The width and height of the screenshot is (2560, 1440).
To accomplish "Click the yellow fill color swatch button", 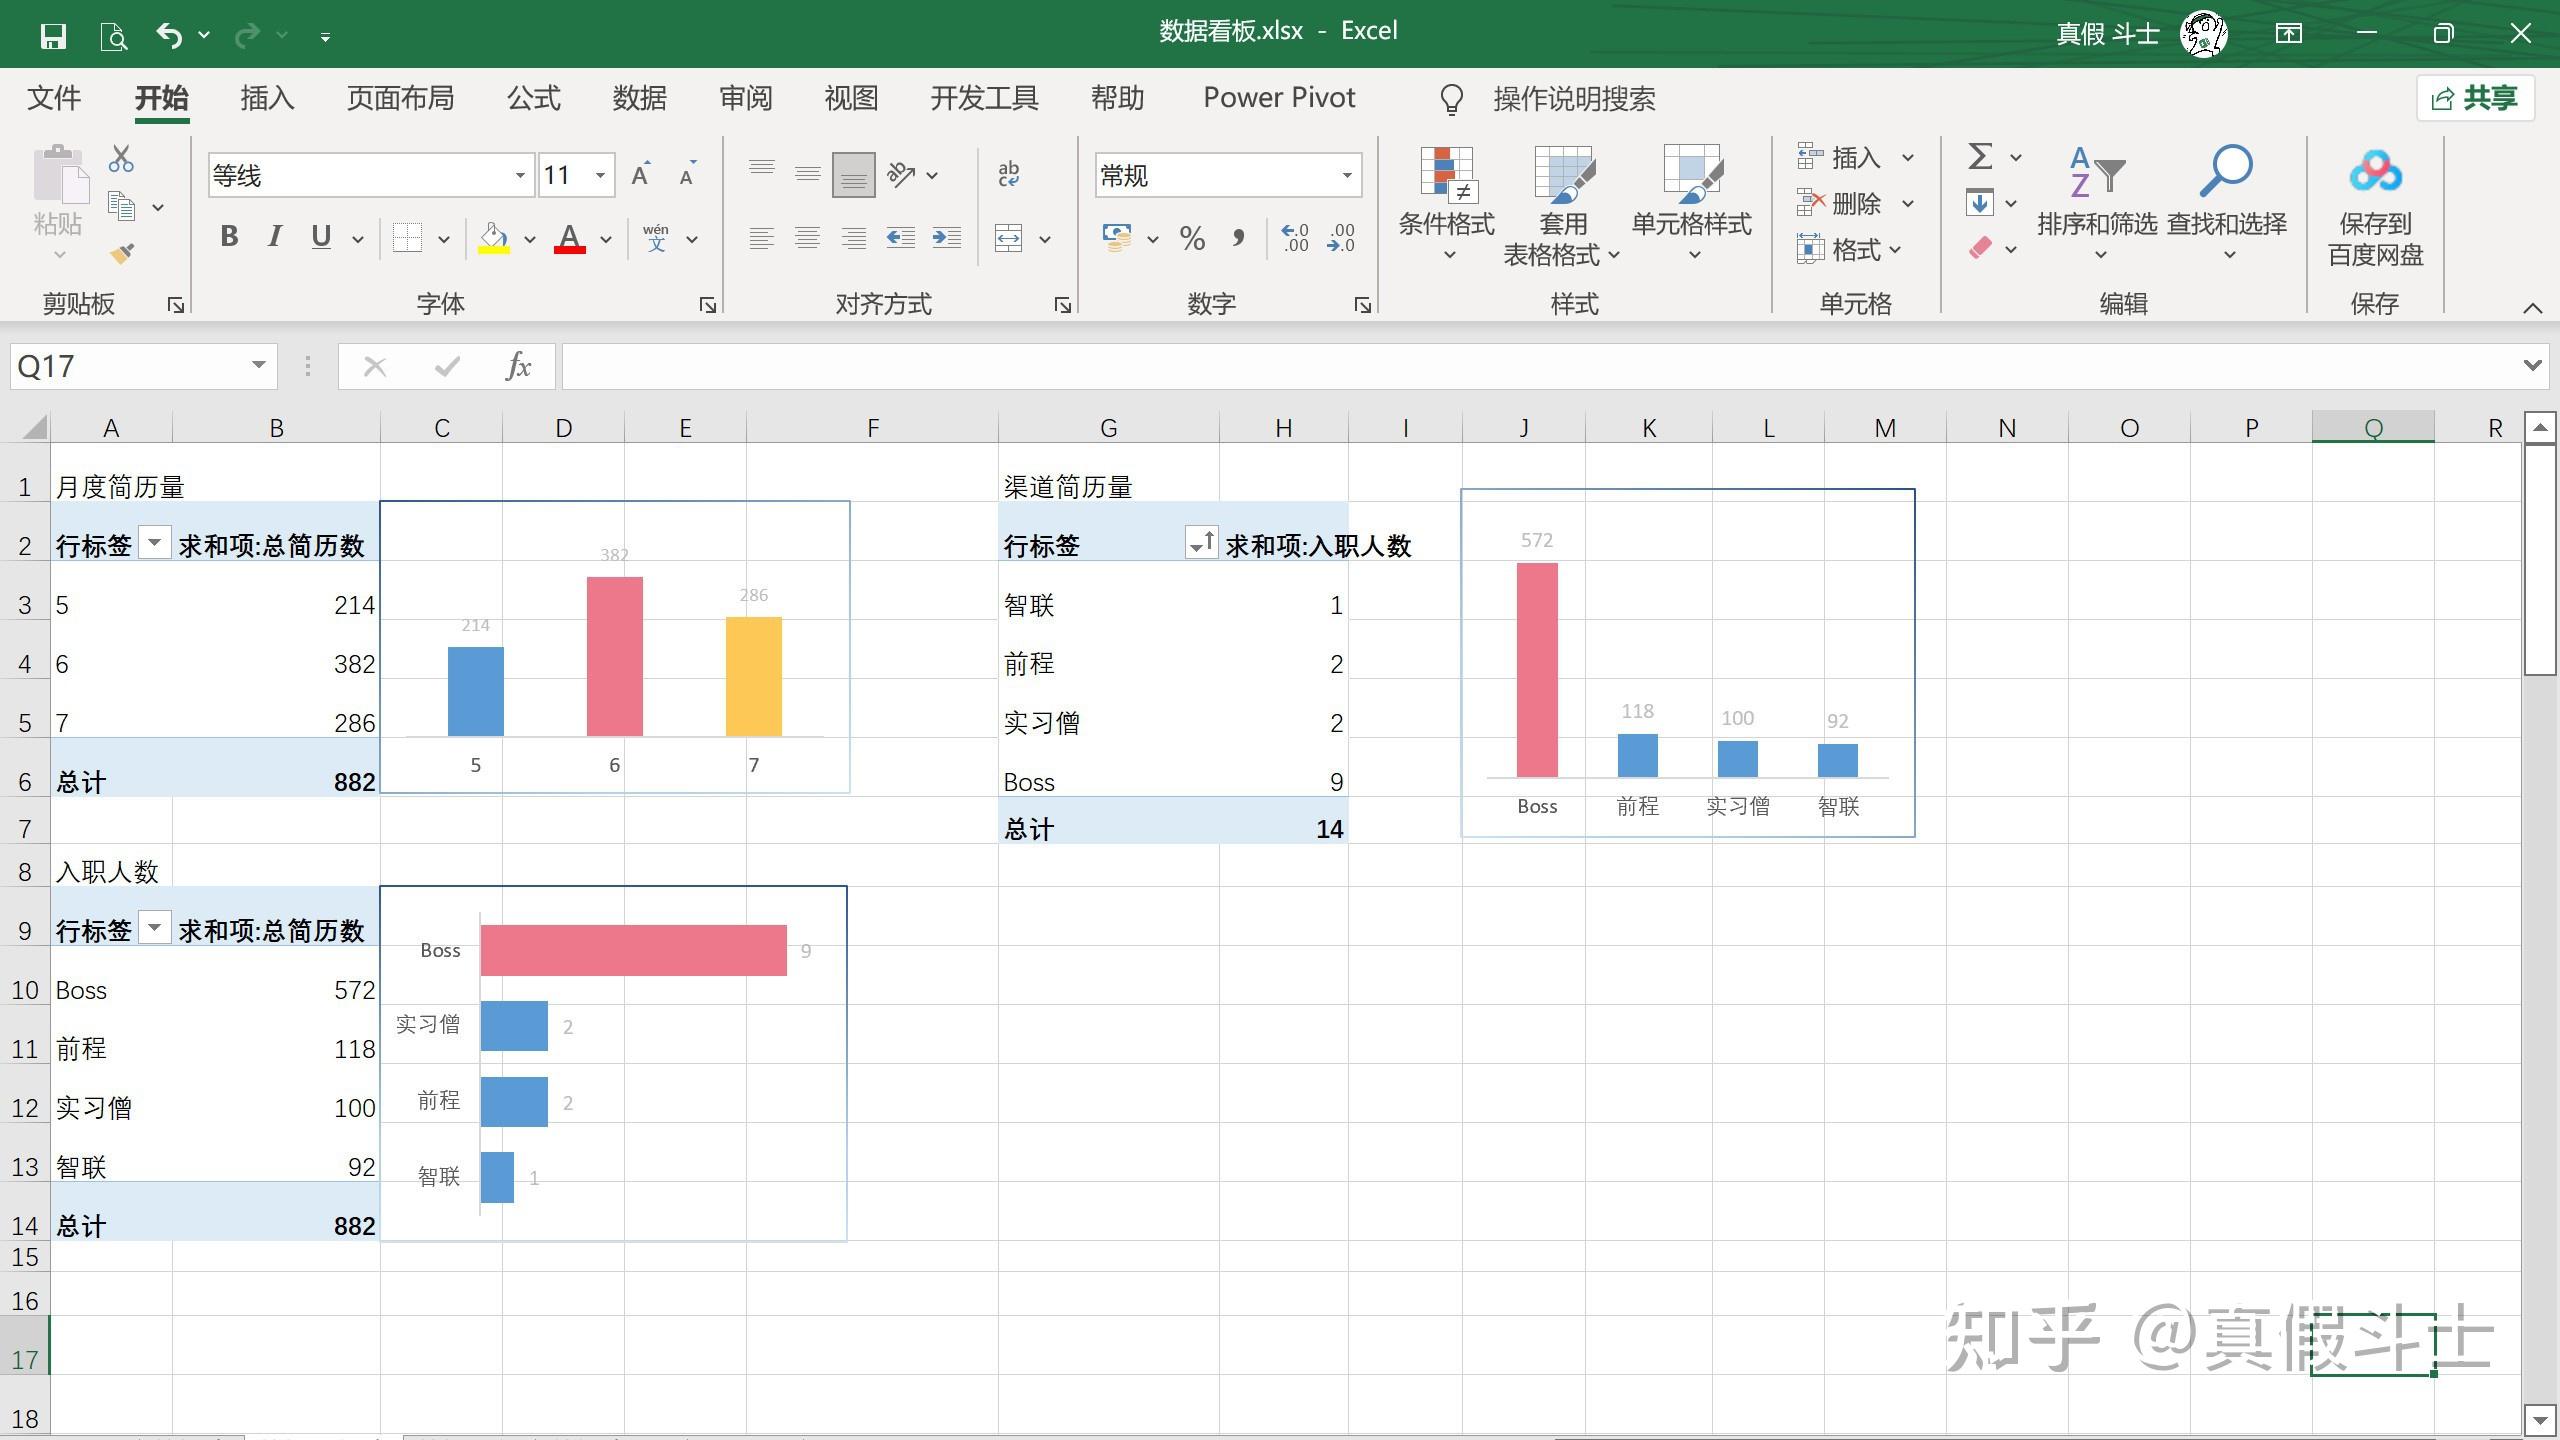I will [x=494, y=239].
